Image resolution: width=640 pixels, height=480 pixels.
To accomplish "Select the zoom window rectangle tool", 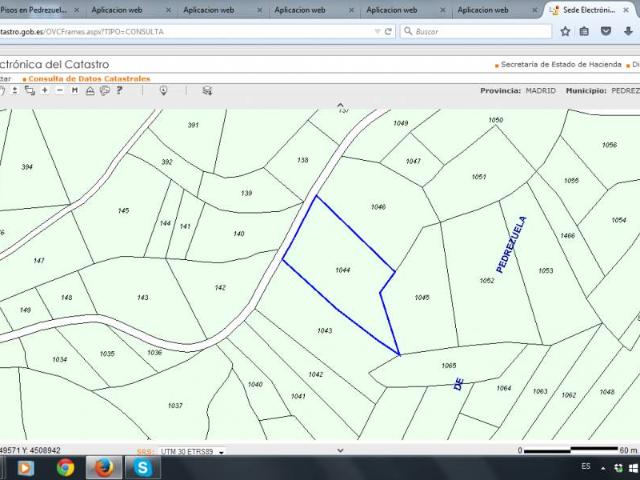I will pos(29,90).
